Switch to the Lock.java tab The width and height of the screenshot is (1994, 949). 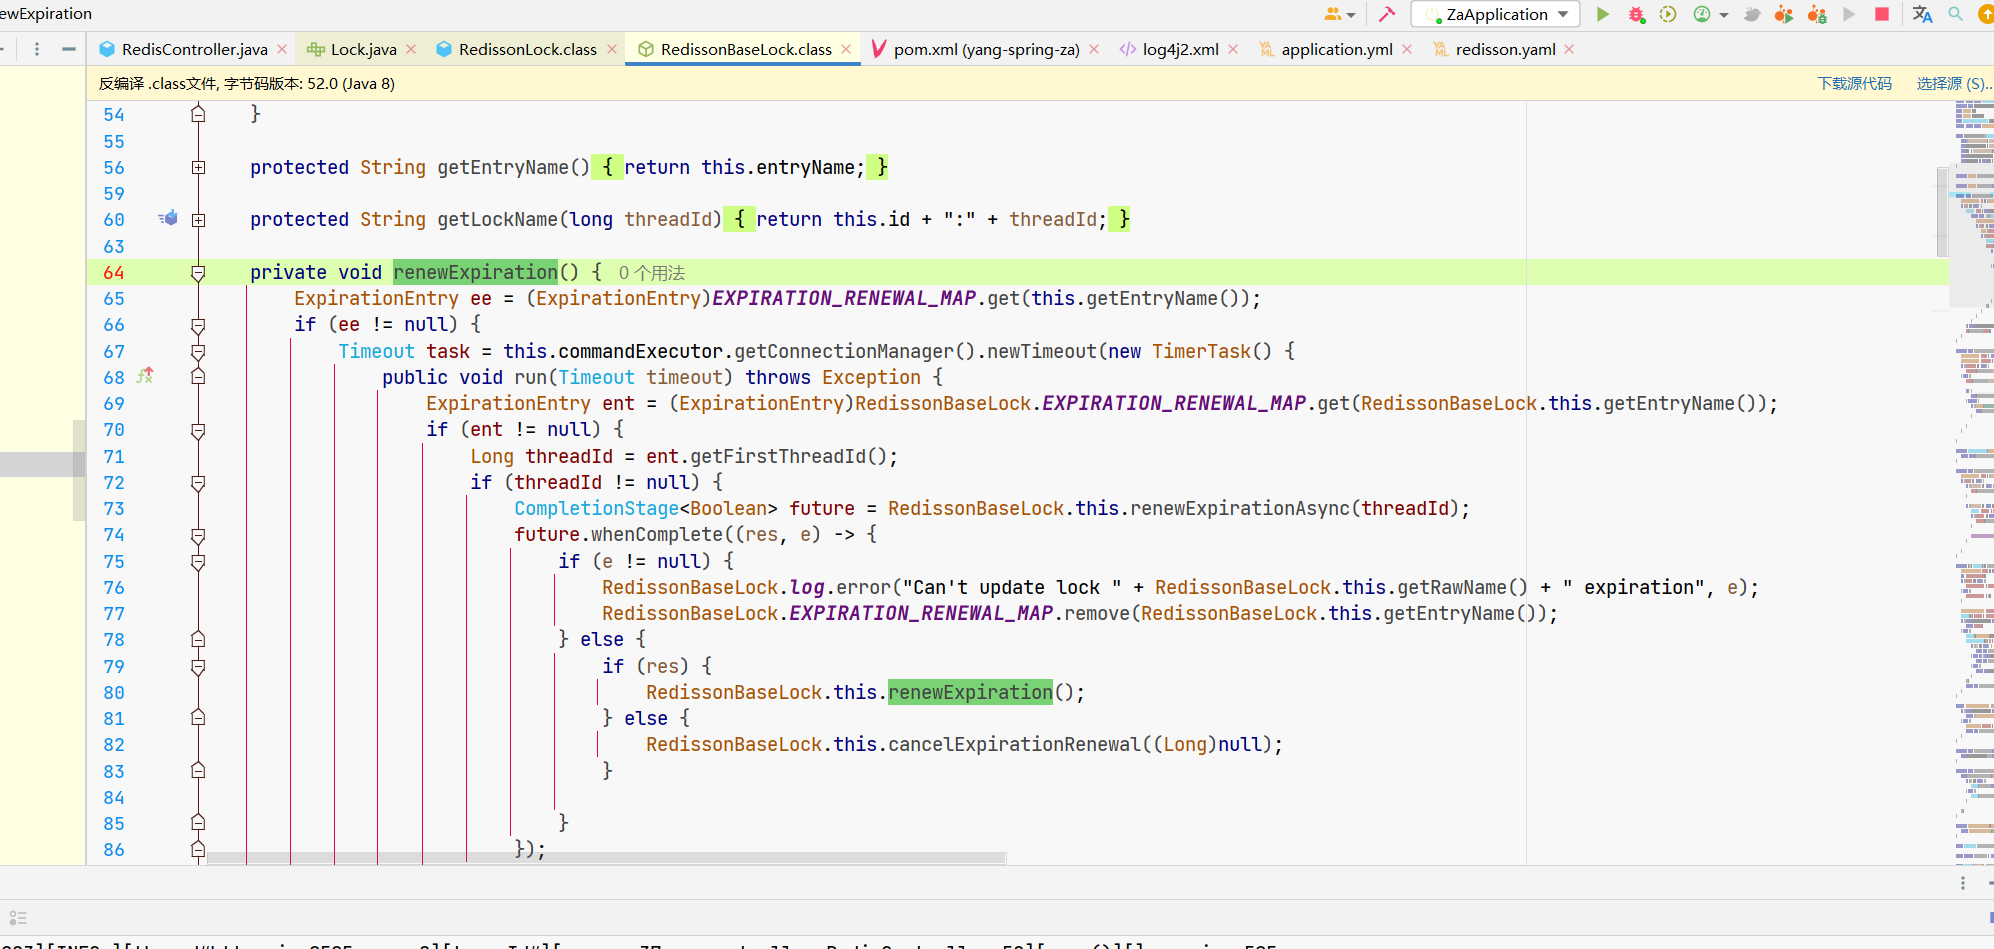(x=363, y=49)
